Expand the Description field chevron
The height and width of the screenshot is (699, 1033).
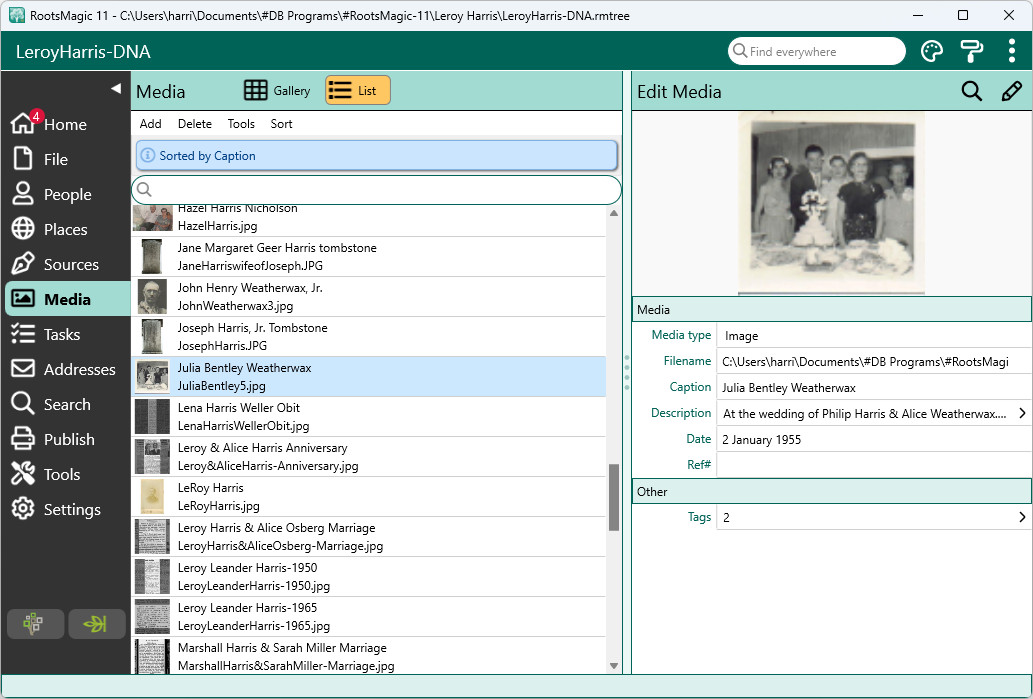point(1022,413)
